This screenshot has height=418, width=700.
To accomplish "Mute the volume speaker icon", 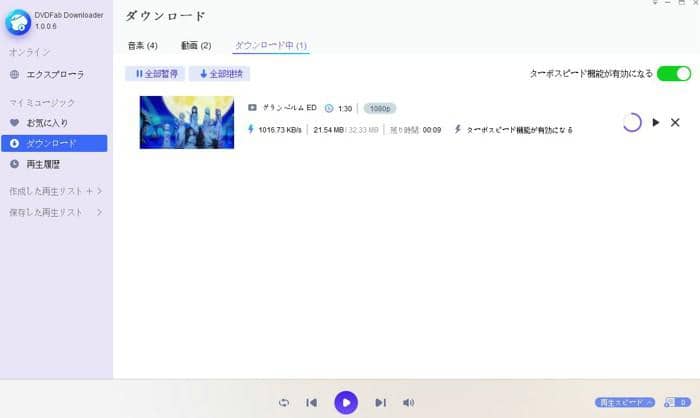I will [x=408, y=402].
